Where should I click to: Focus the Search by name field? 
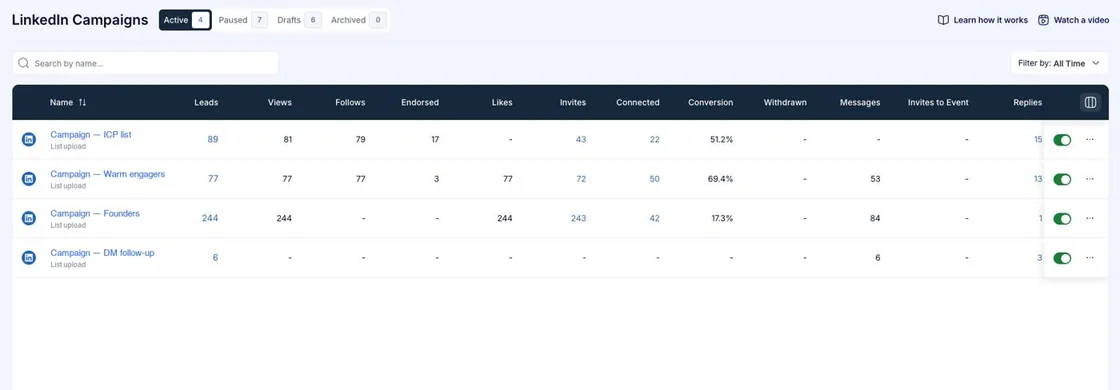(x=145, y=64)
